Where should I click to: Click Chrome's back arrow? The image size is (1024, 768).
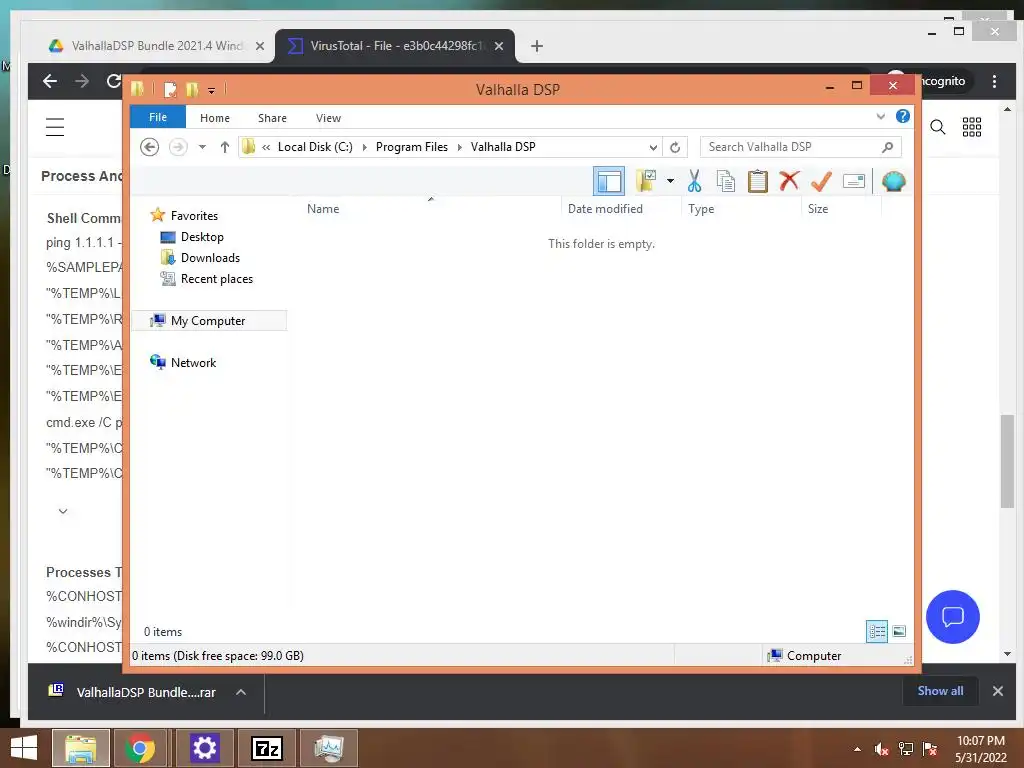point(50,81)
